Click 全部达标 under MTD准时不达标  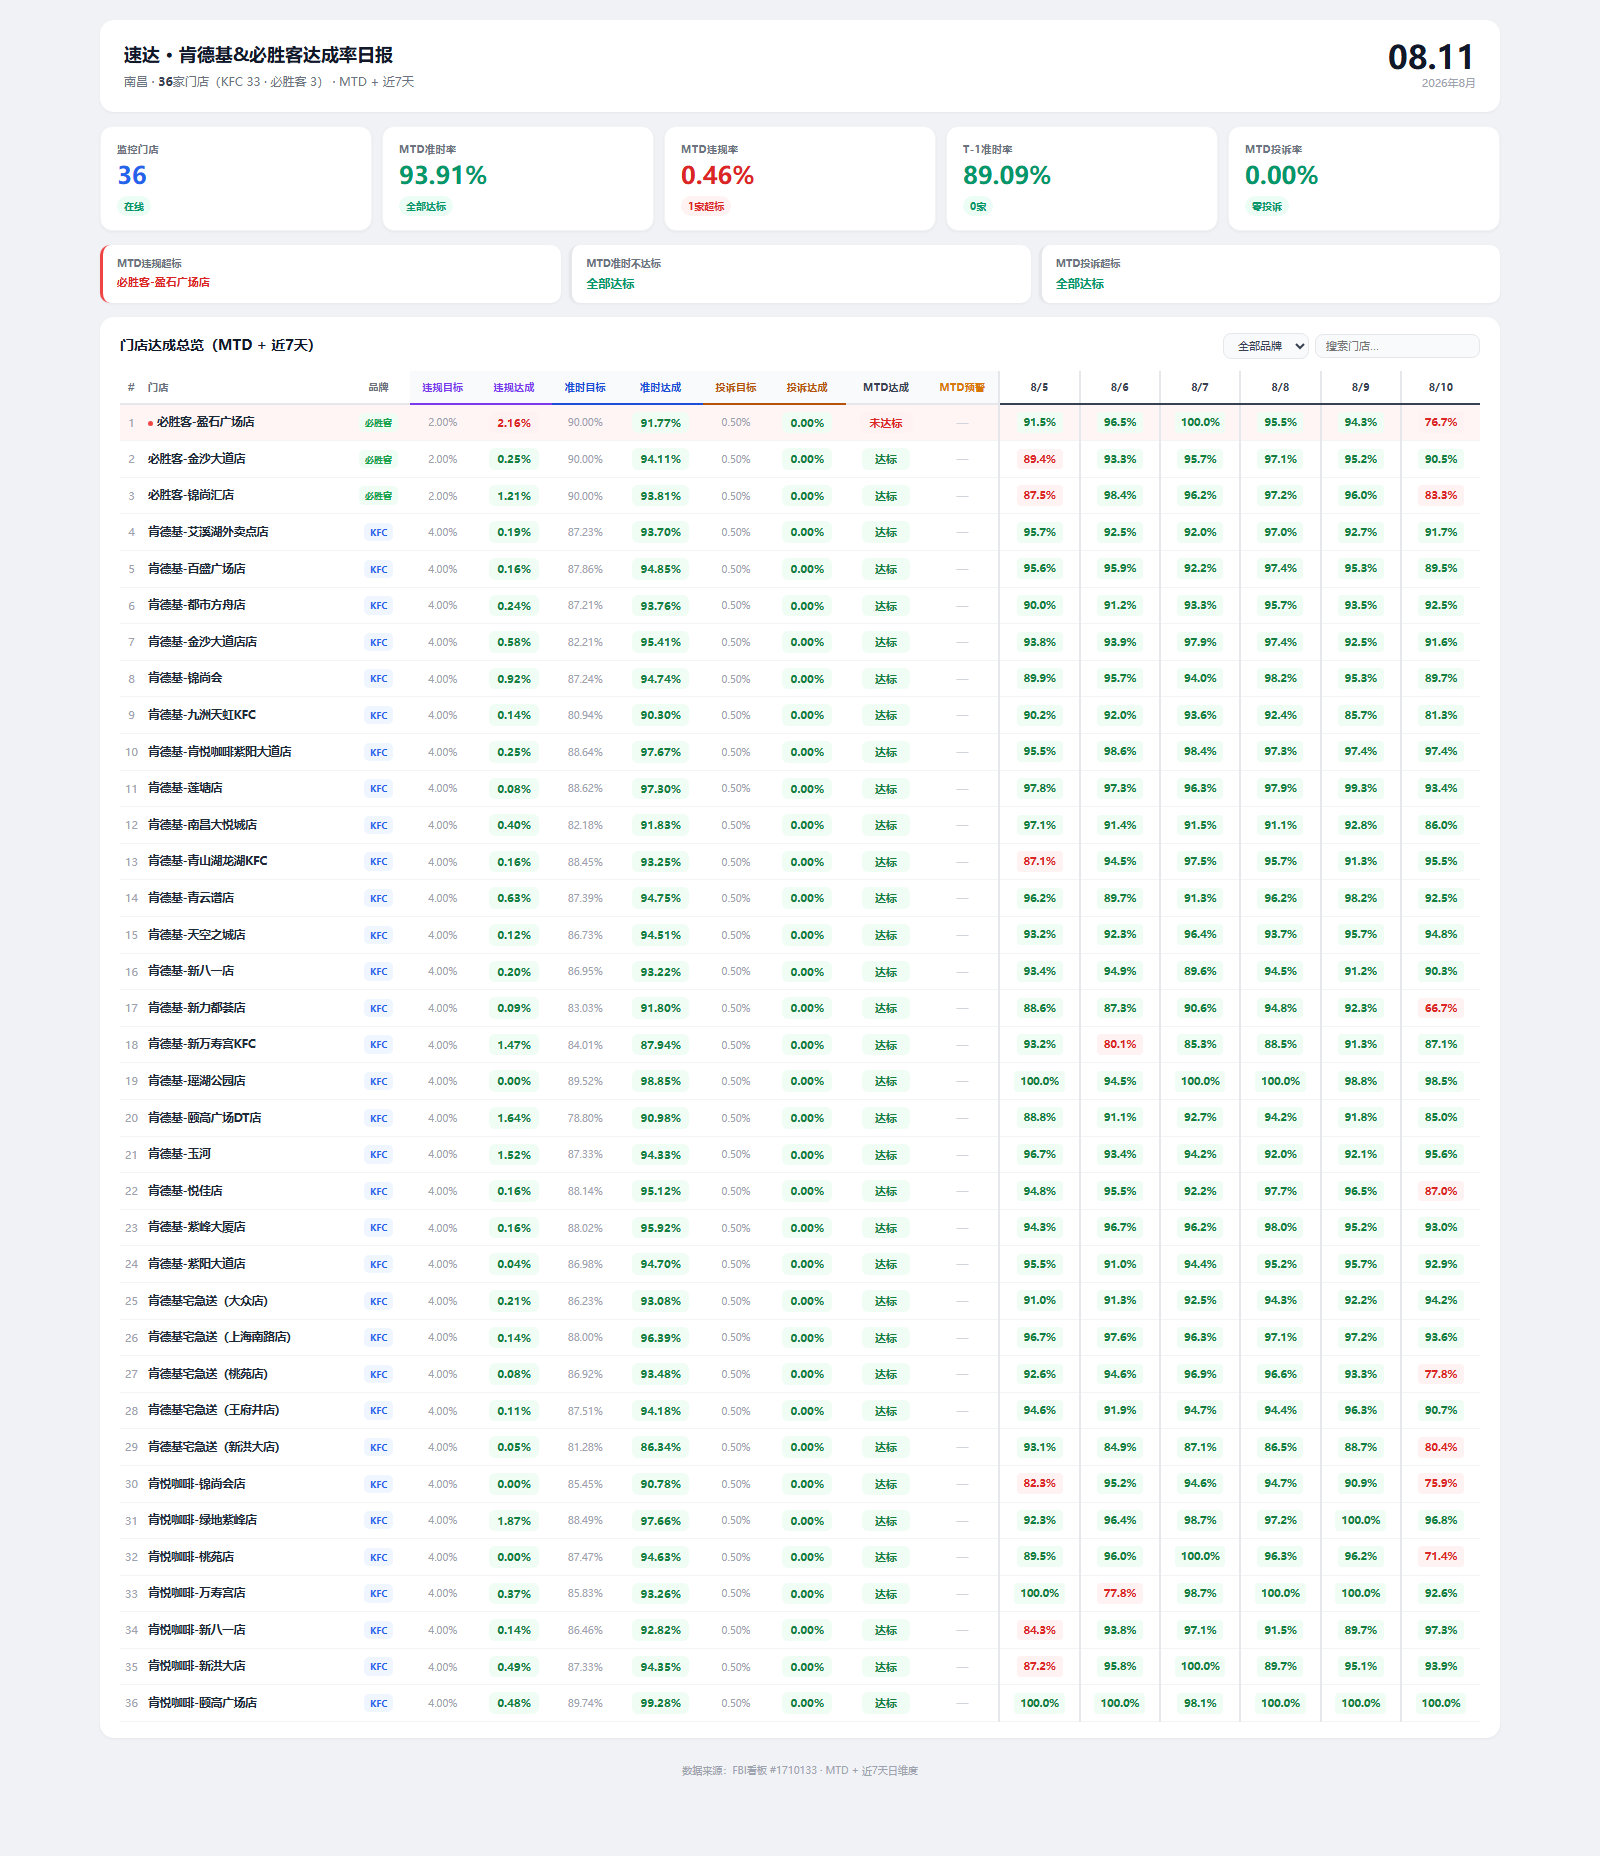(x=610, y=284)
